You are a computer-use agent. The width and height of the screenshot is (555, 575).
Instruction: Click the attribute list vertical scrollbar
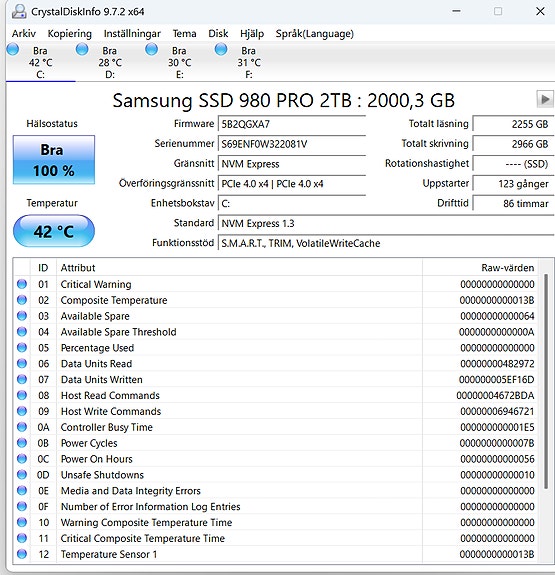click(546, 381)
